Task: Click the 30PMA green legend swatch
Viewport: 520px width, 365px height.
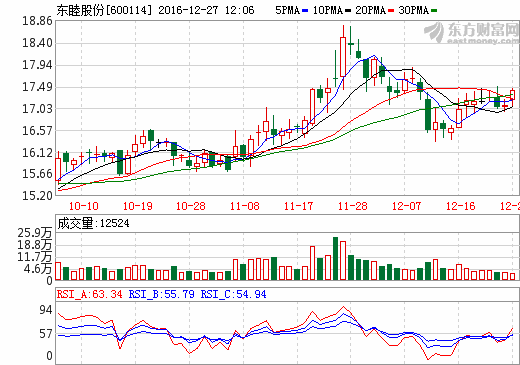Action: [x=434, y=11]
